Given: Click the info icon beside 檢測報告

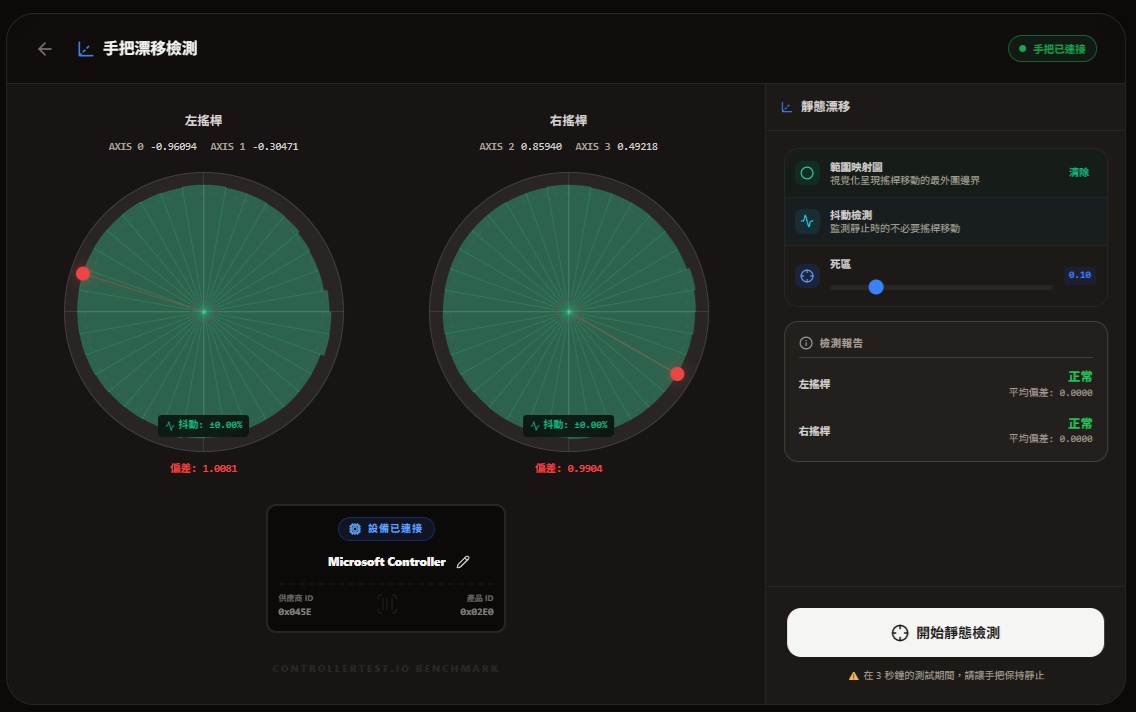Looking at the screenshot, I should coord(806,343).
